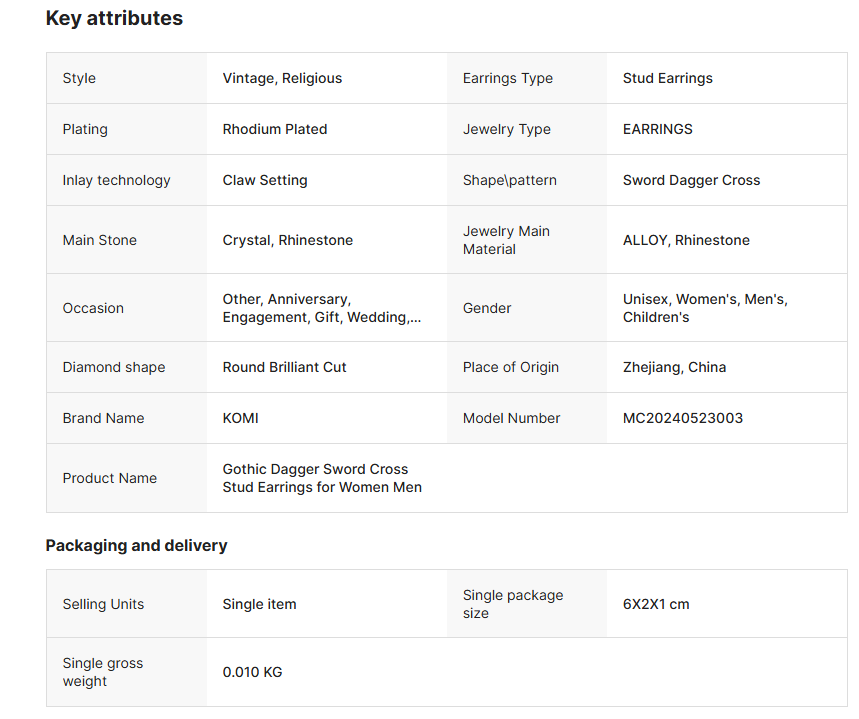Click the Single item selling units value
859x719 pixels.
tap(259, 604)
